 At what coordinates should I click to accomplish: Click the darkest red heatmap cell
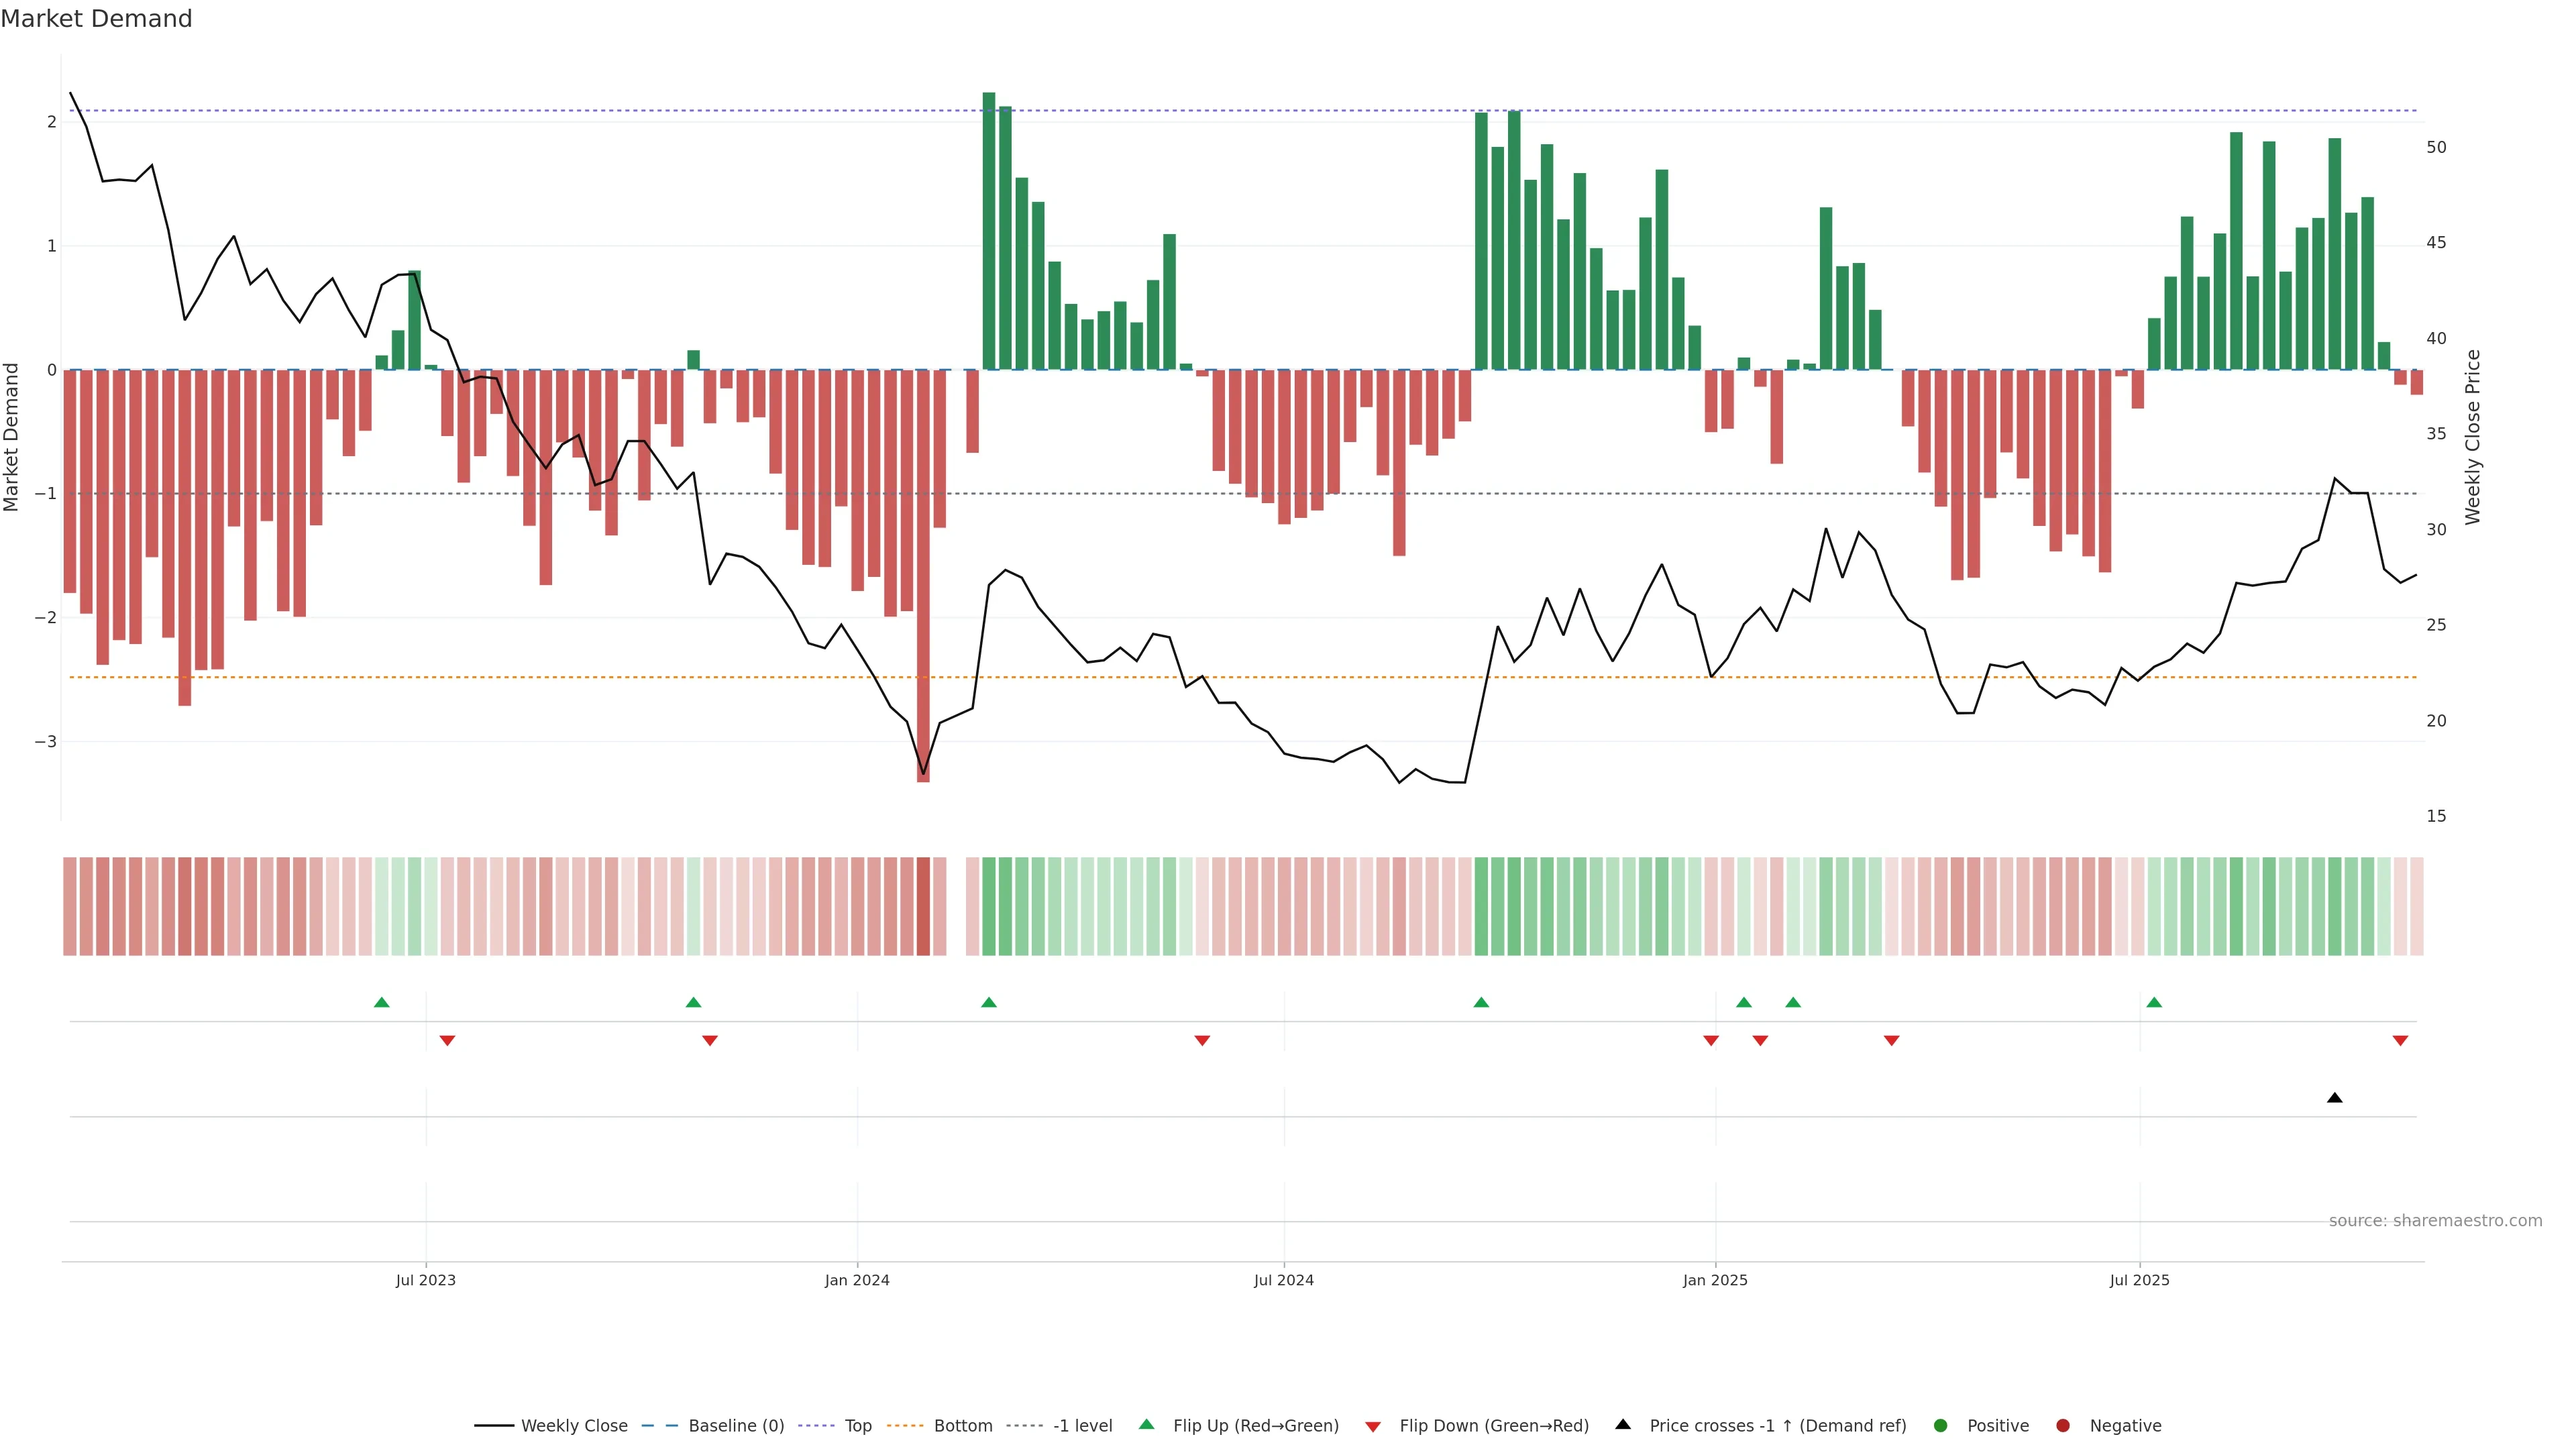click(923, 906)
